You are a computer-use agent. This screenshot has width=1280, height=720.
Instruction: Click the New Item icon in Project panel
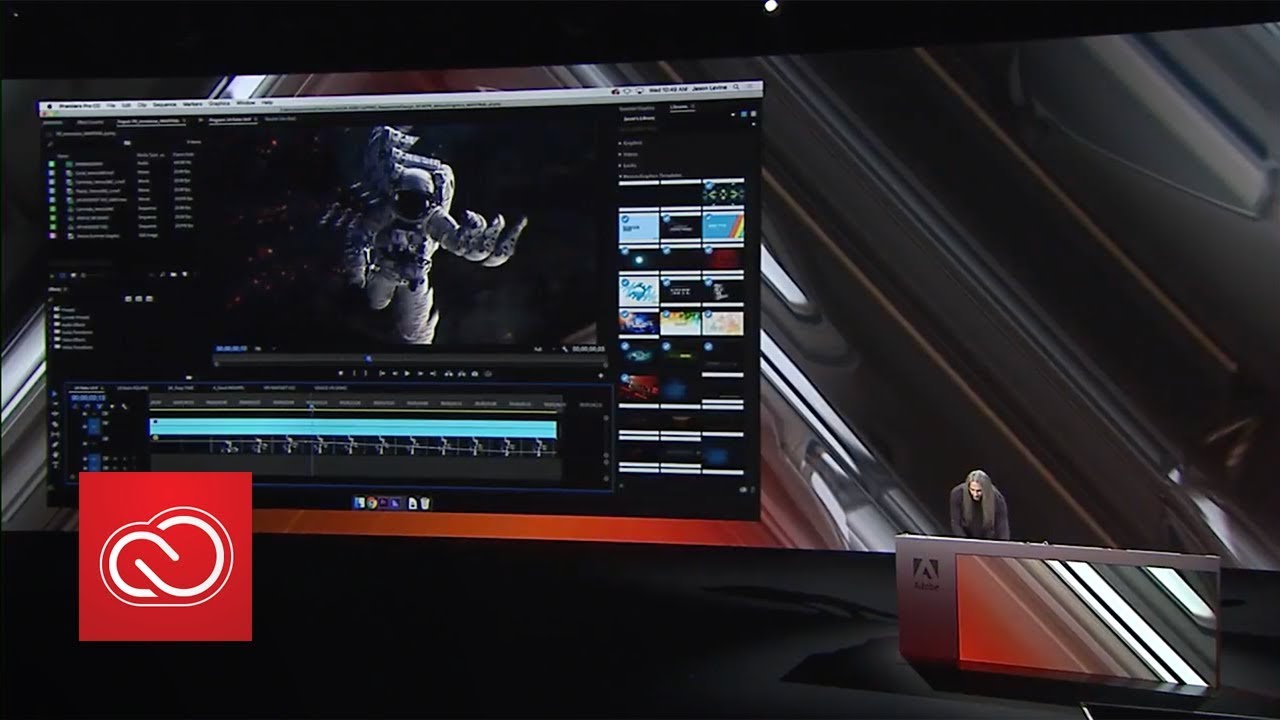[x=184, y=274]
